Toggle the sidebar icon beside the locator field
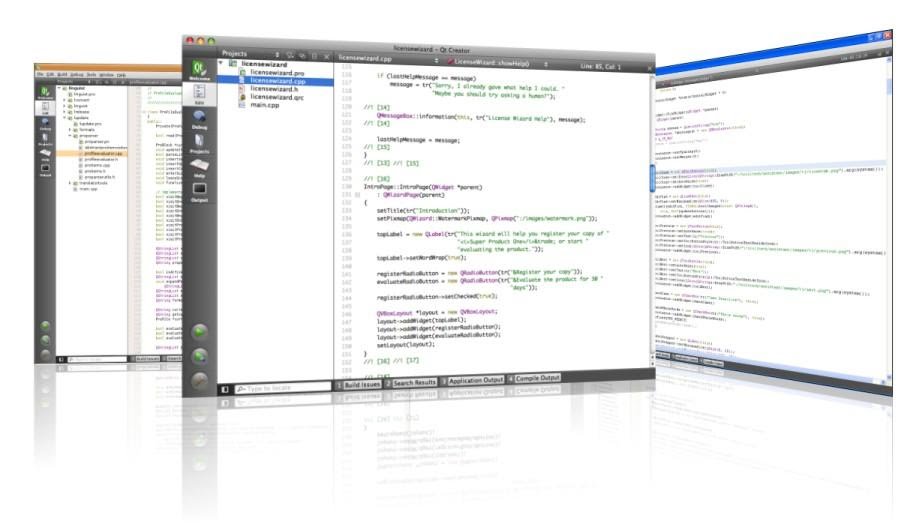Viewport: 919px width, 530px height. coord(225,389)
